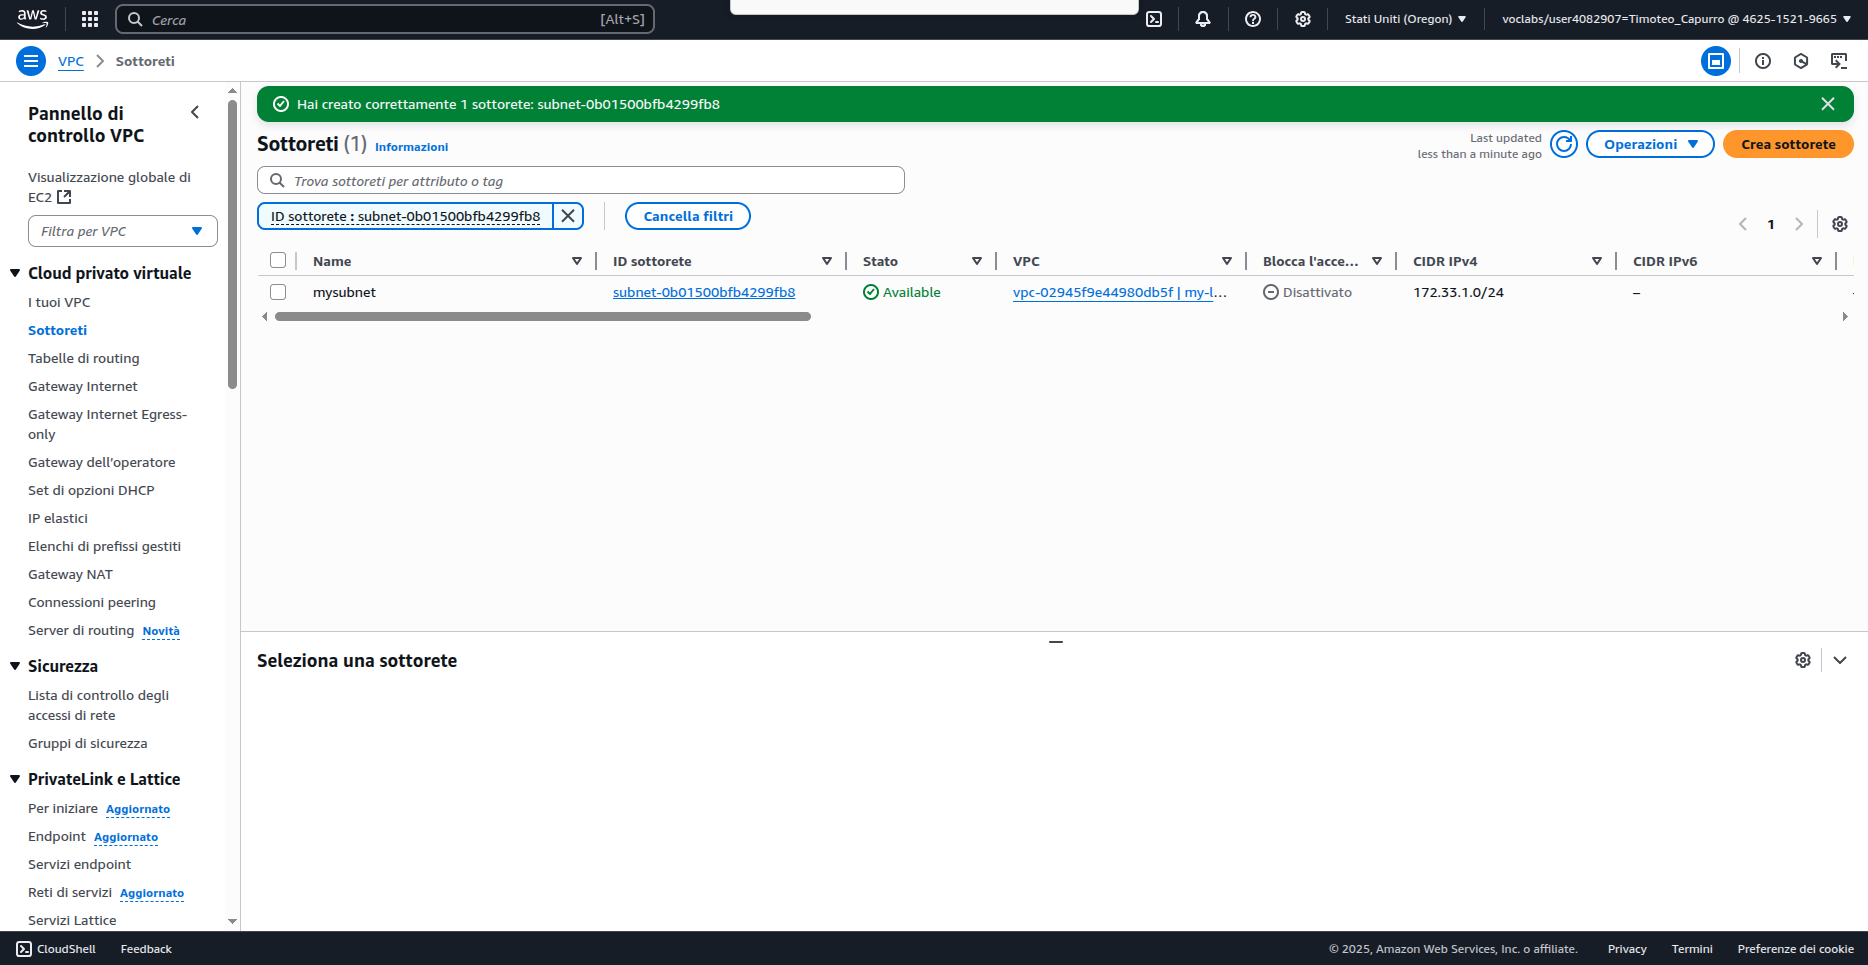
Task: Open the AWS services grid menu
Action: coord(90,19)
